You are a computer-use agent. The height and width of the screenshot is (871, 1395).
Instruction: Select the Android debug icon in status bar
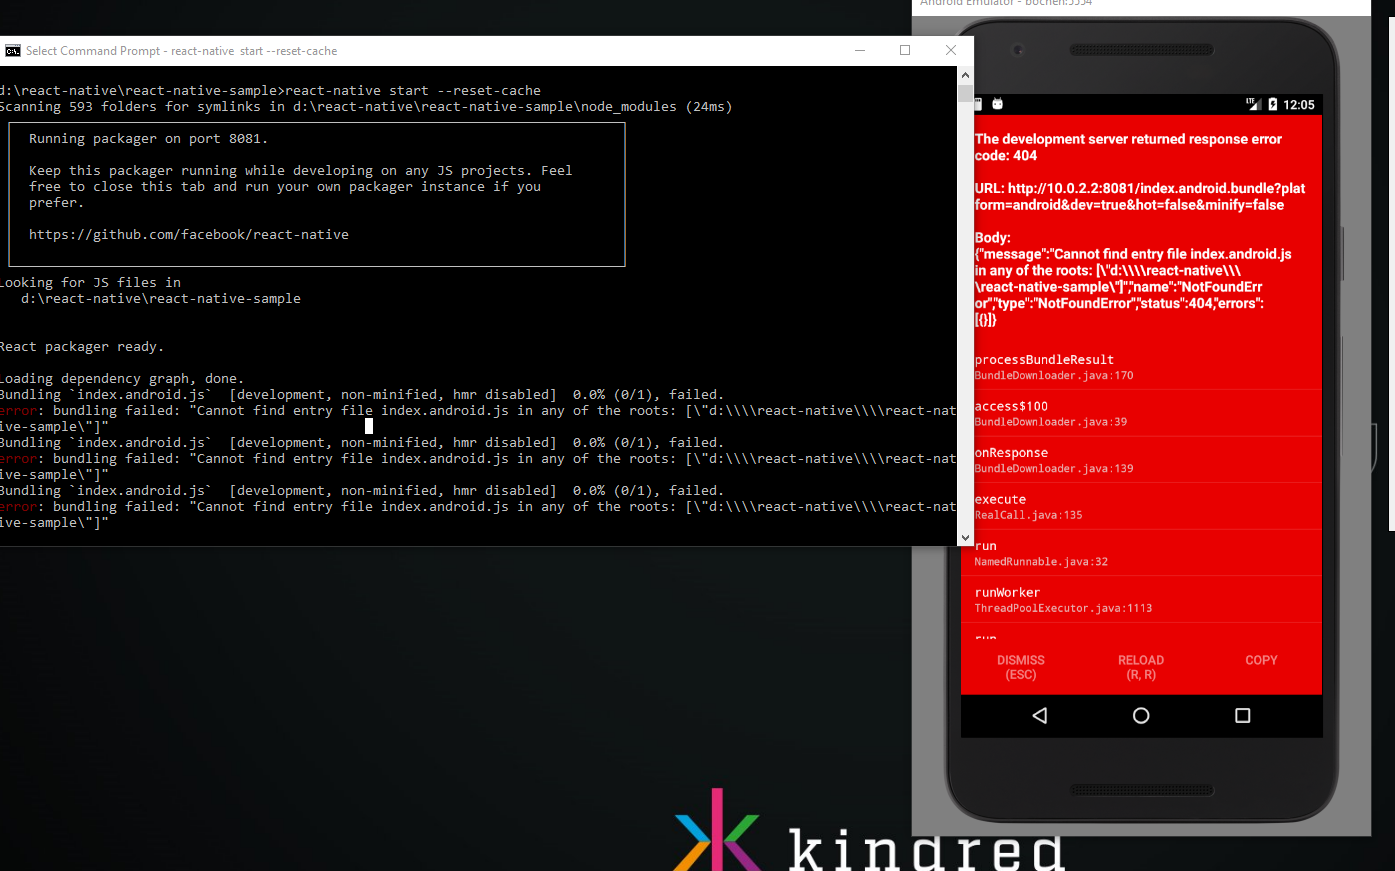coord(995,104)
